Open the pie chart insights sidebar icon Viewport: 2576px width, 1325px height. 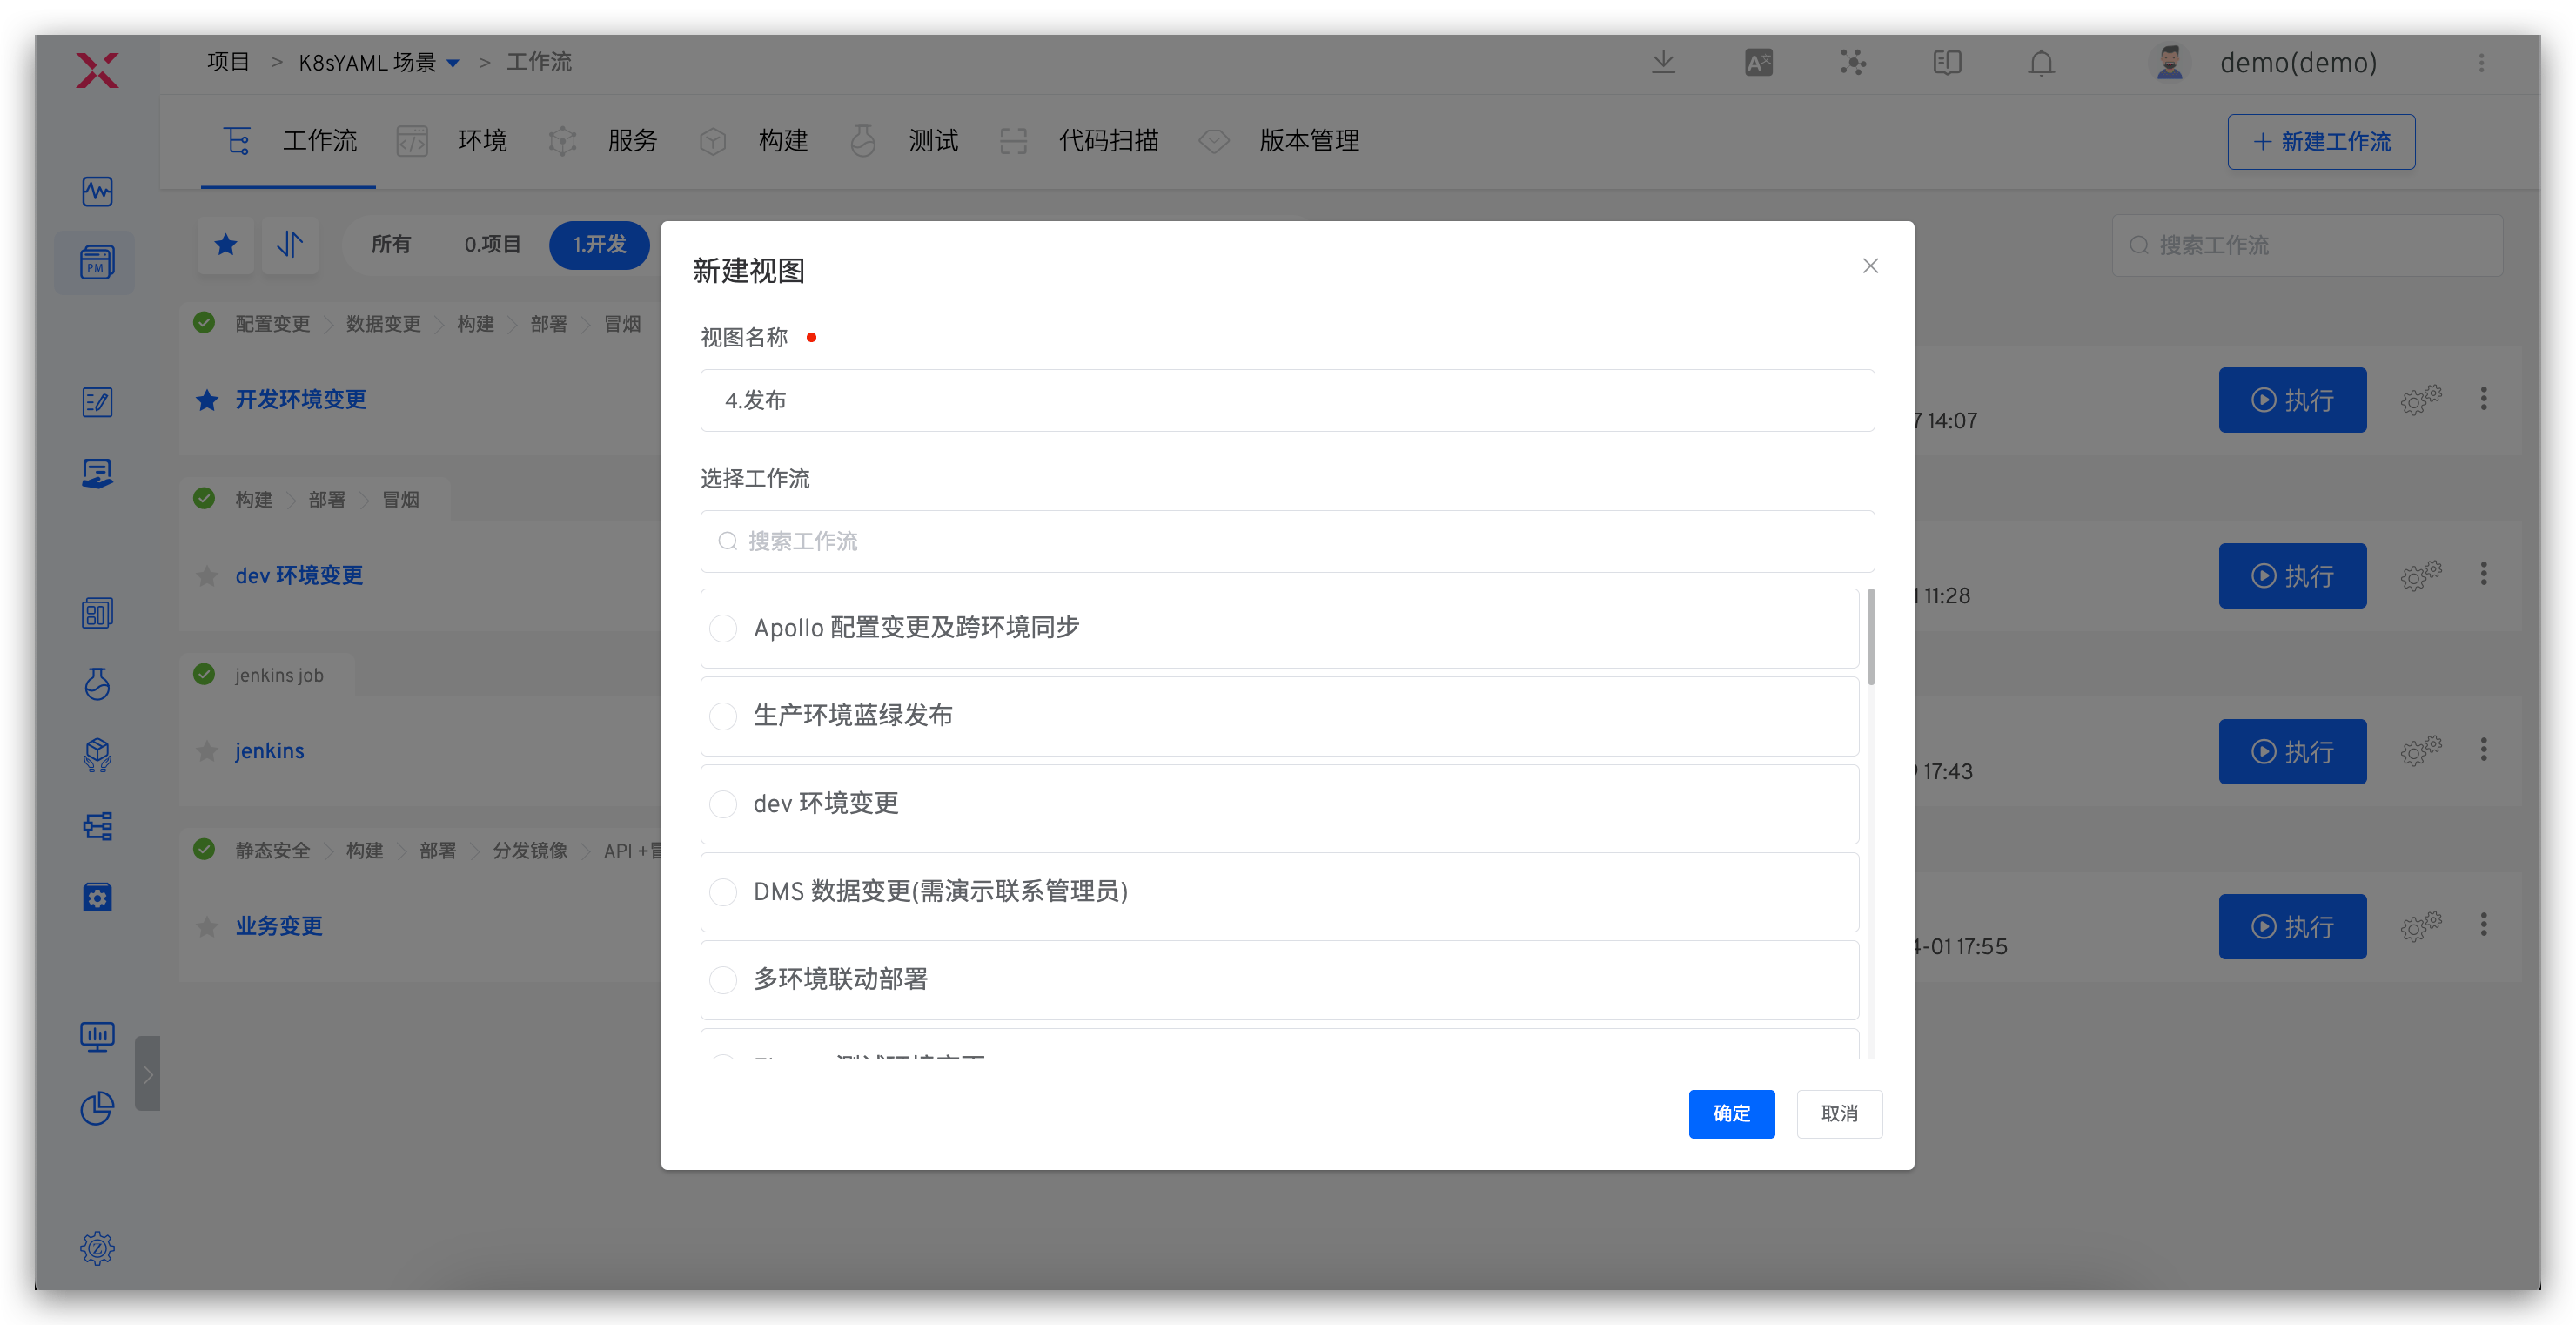pyautogui.click(x=97, y=1108)
